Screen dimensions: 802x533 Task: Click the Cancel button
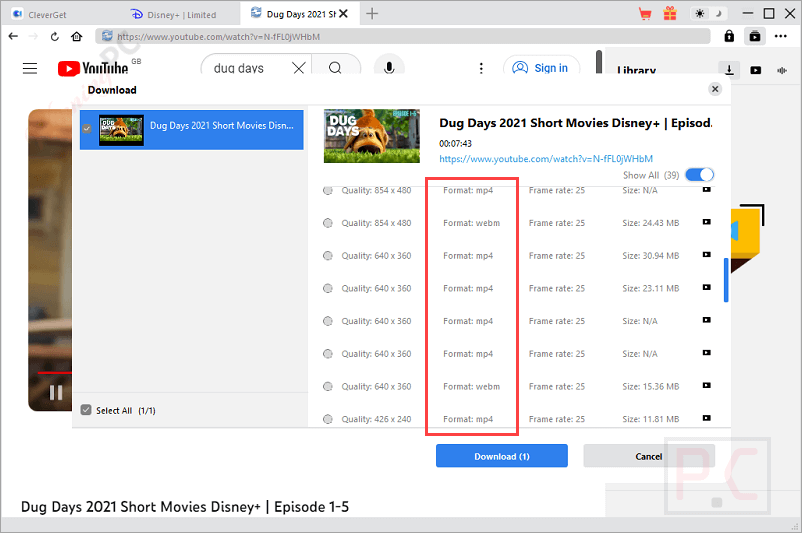648,456
